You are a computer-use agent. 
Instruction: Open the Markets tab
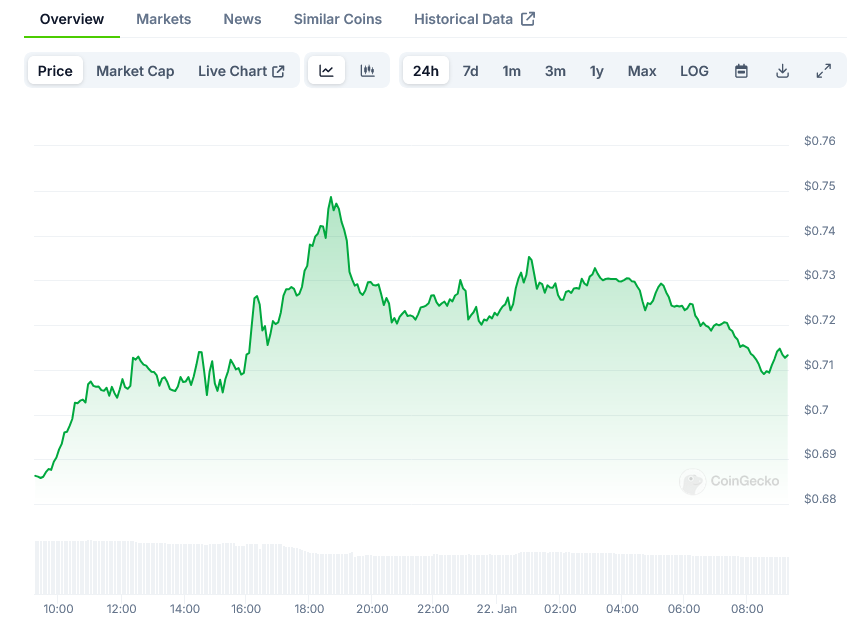(x=164, y=19)
